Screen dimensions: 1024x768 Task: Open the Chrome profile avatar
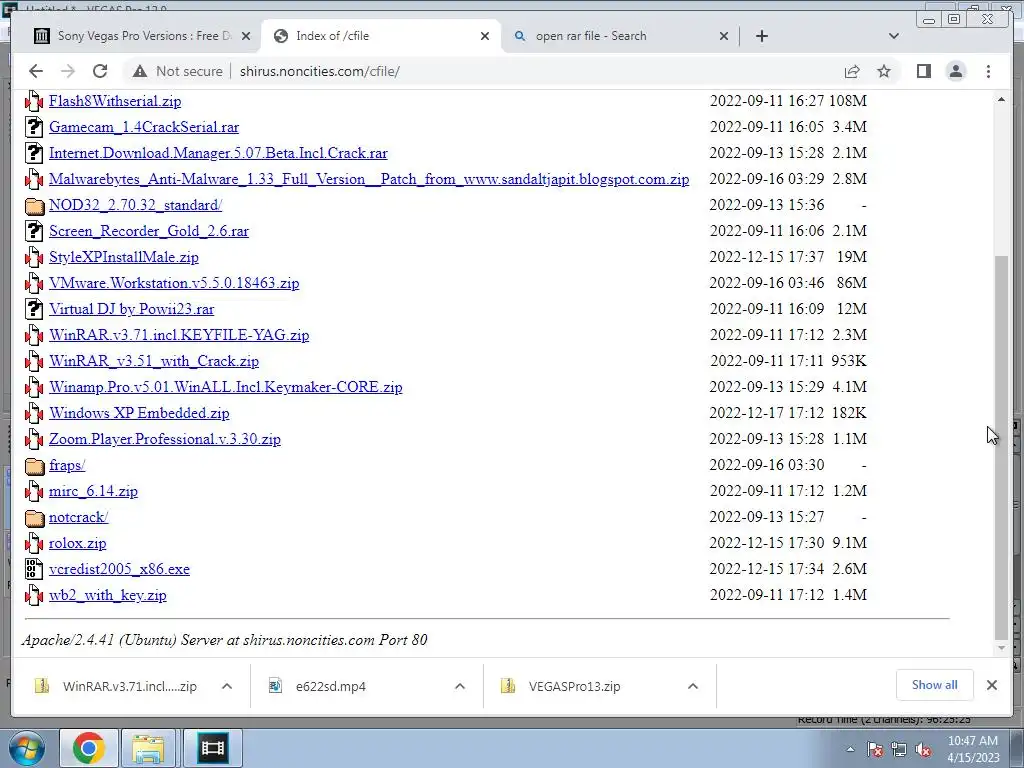coord(955,71)
